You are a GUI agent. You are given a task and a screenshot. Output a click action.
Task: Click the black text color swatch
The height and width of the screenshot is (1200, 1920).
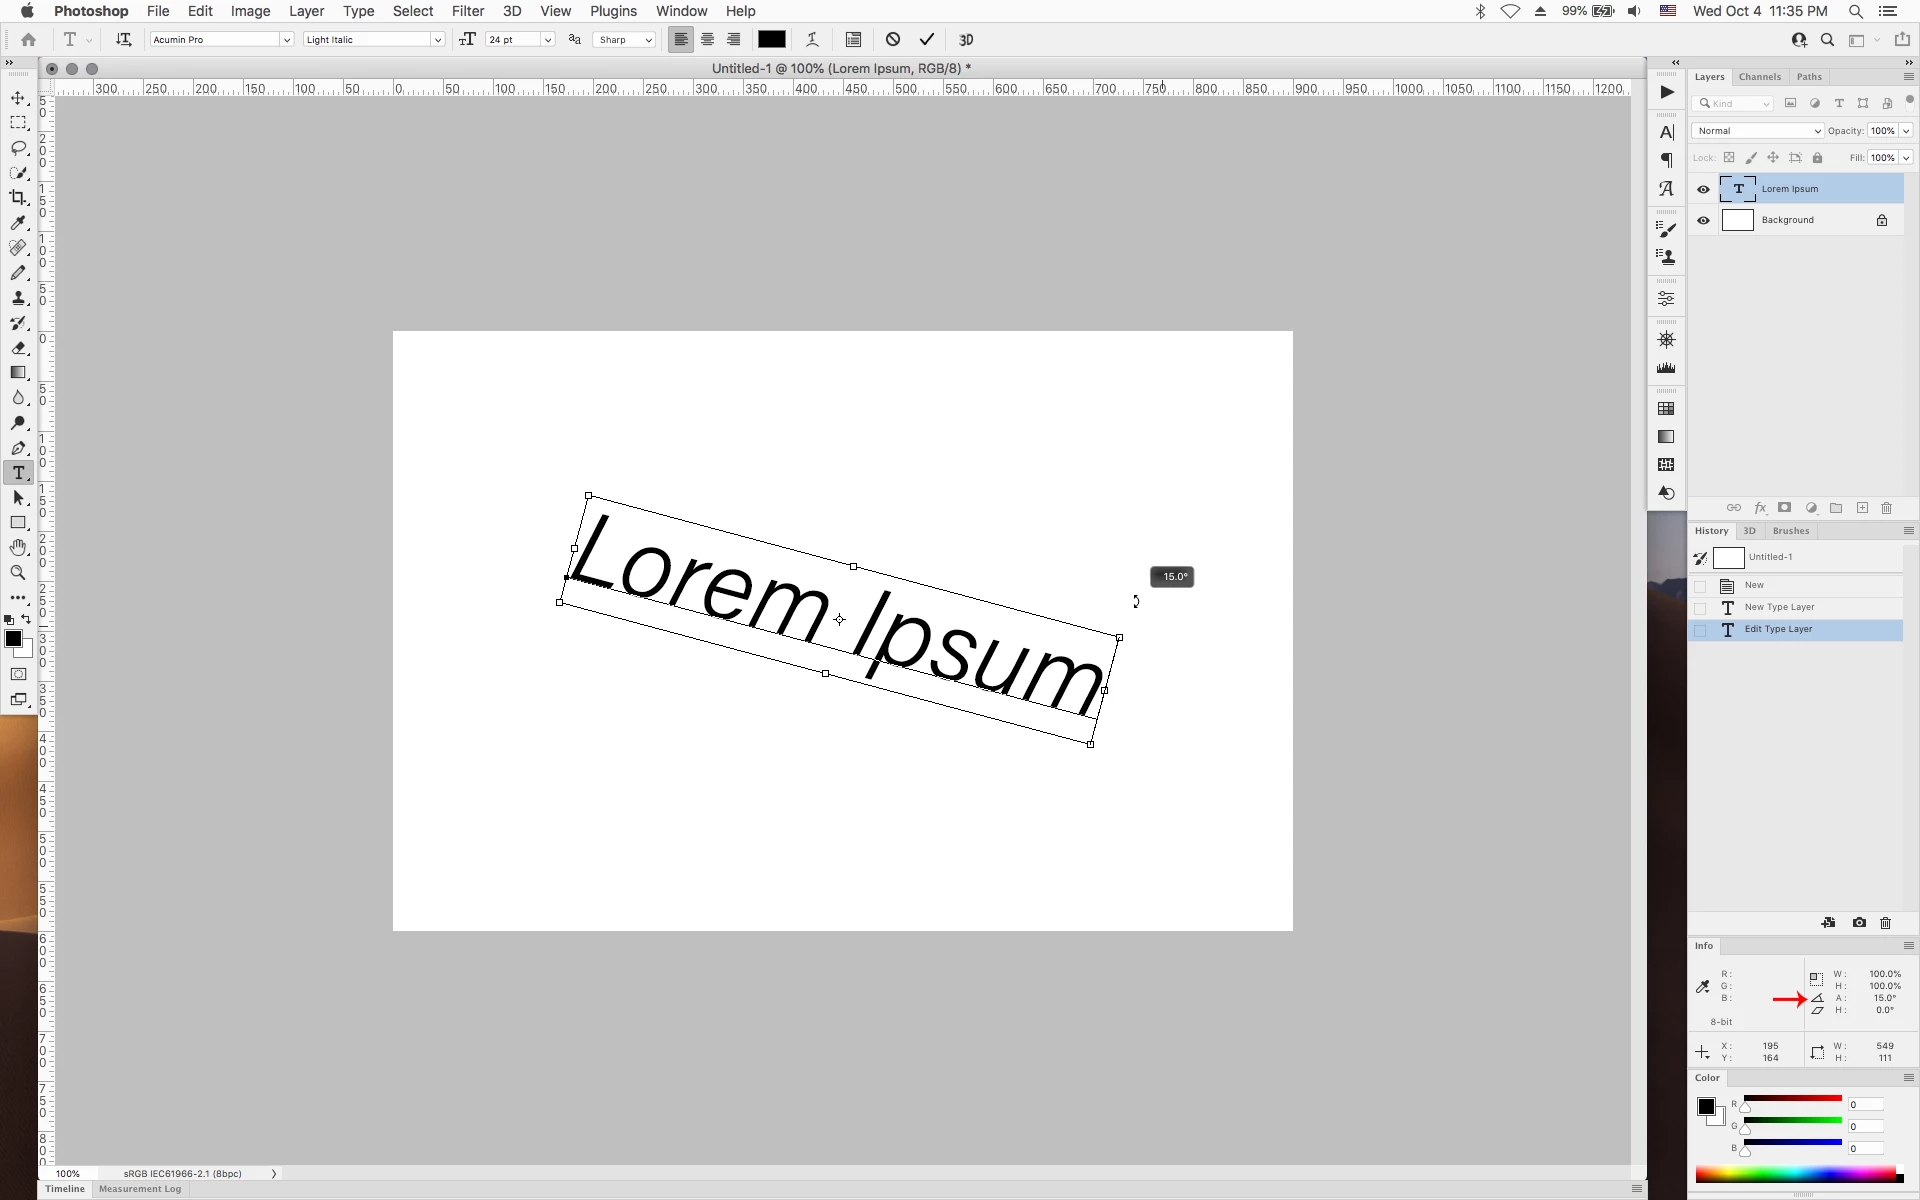(x=771, y=40)
